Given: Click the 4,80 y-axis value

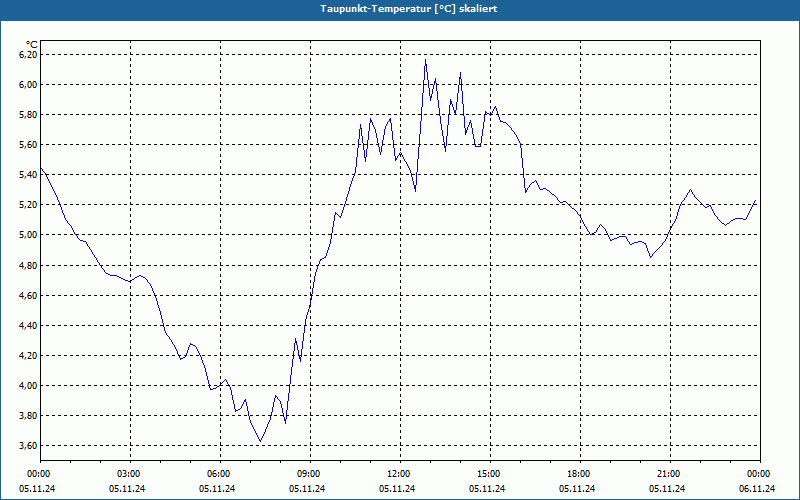Looking at the screenshot, I should click(29, 265).
